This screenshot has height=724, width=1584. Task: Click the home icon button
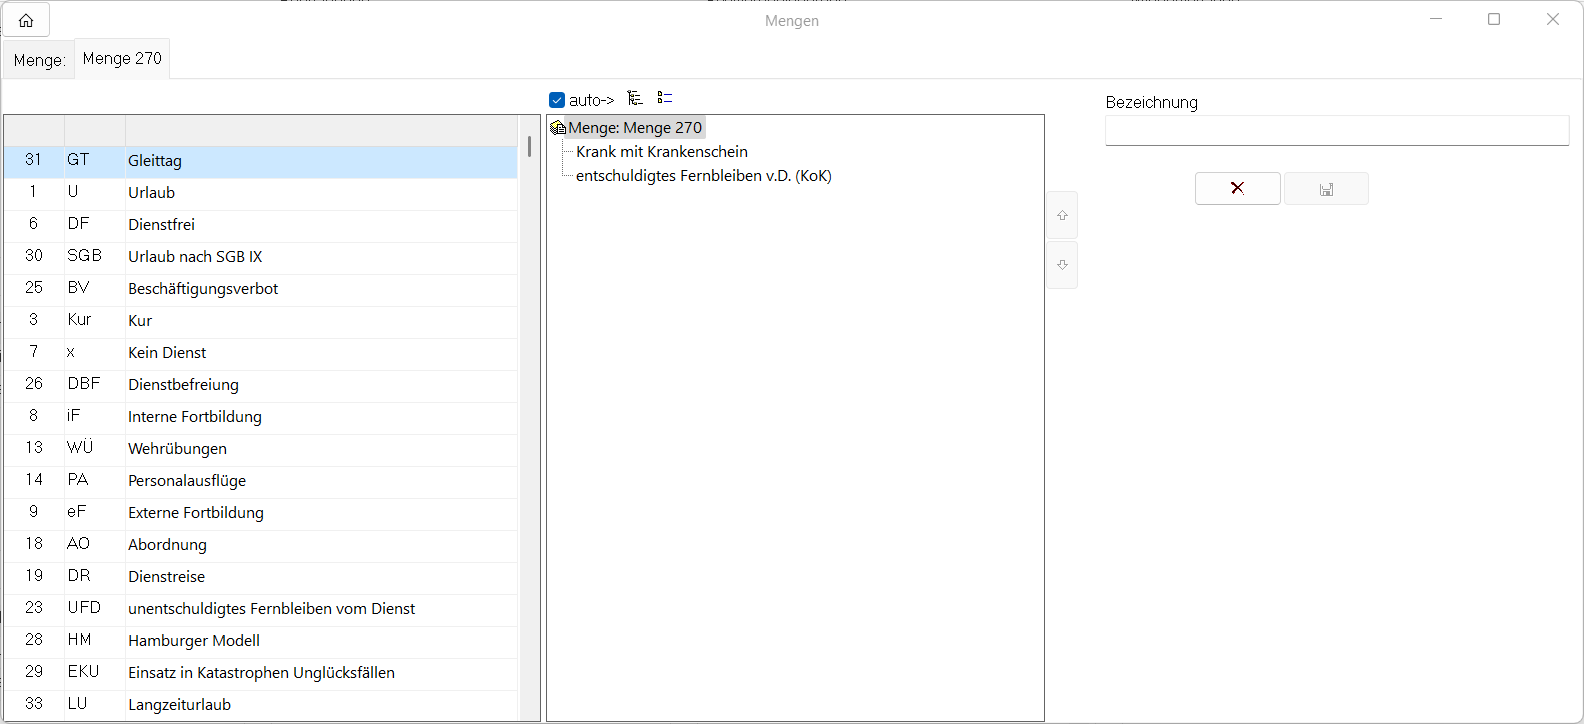tap(26, 20)
